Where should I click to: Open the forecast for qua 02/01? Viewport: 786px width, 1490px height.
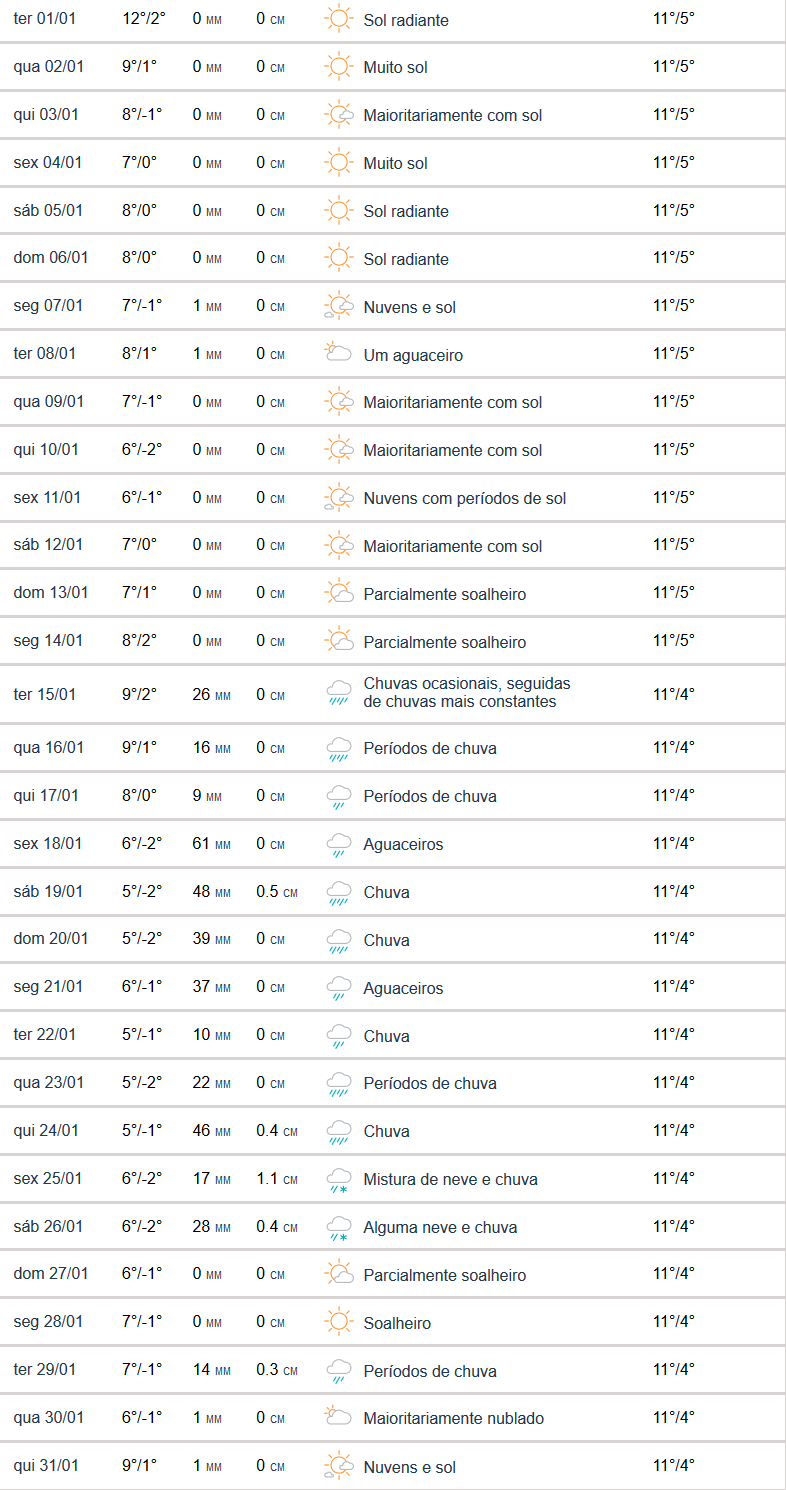pyautogui.click(x=46, y=67)
